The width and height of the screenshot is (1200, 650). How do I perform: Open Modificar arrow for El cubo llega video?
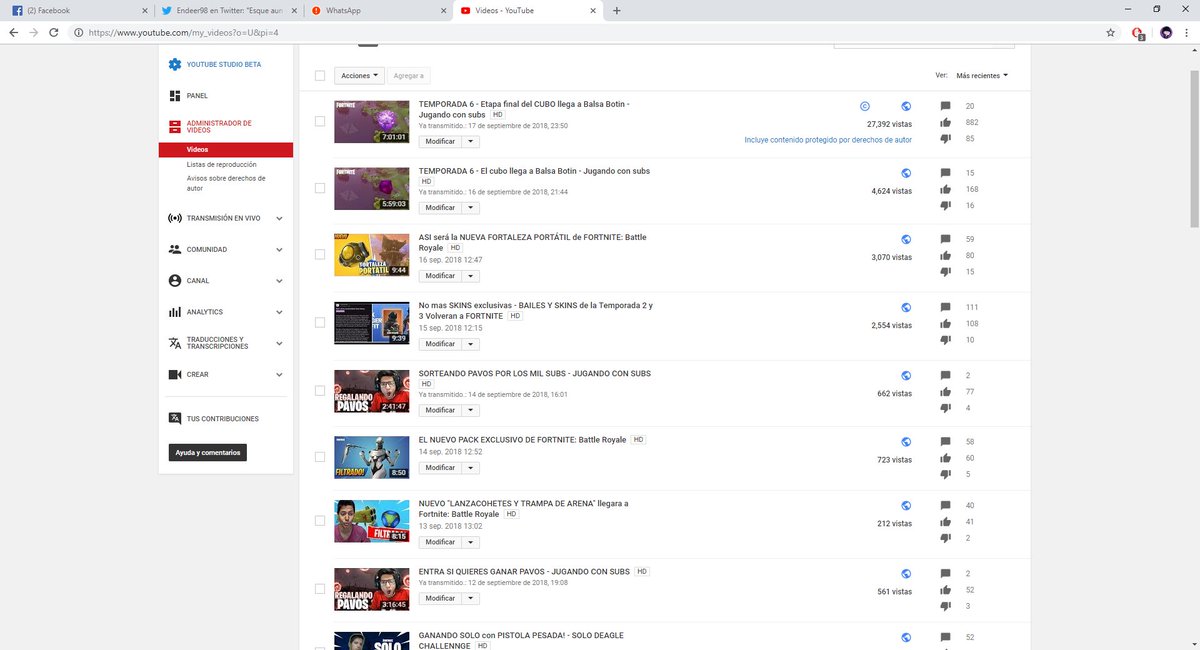[x=470, y=208]
